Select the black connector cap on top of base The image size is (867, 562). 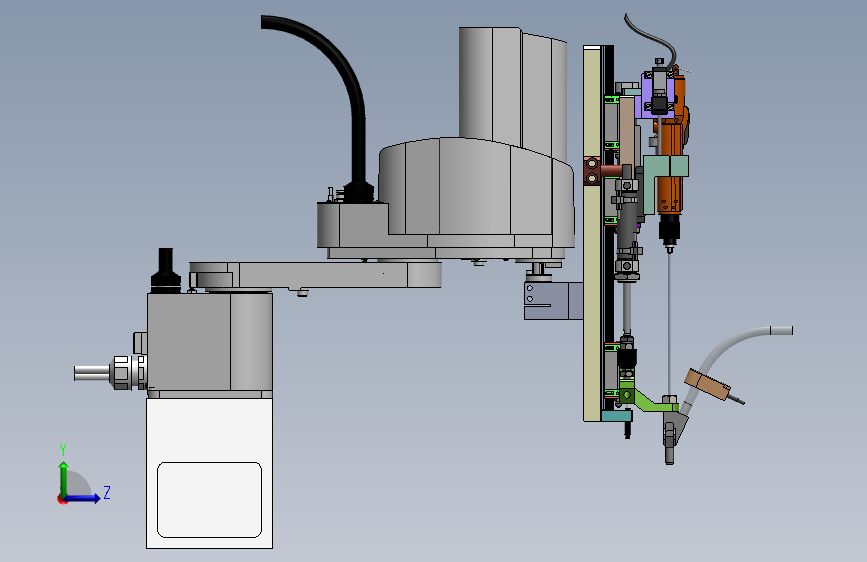coord(166,270)
